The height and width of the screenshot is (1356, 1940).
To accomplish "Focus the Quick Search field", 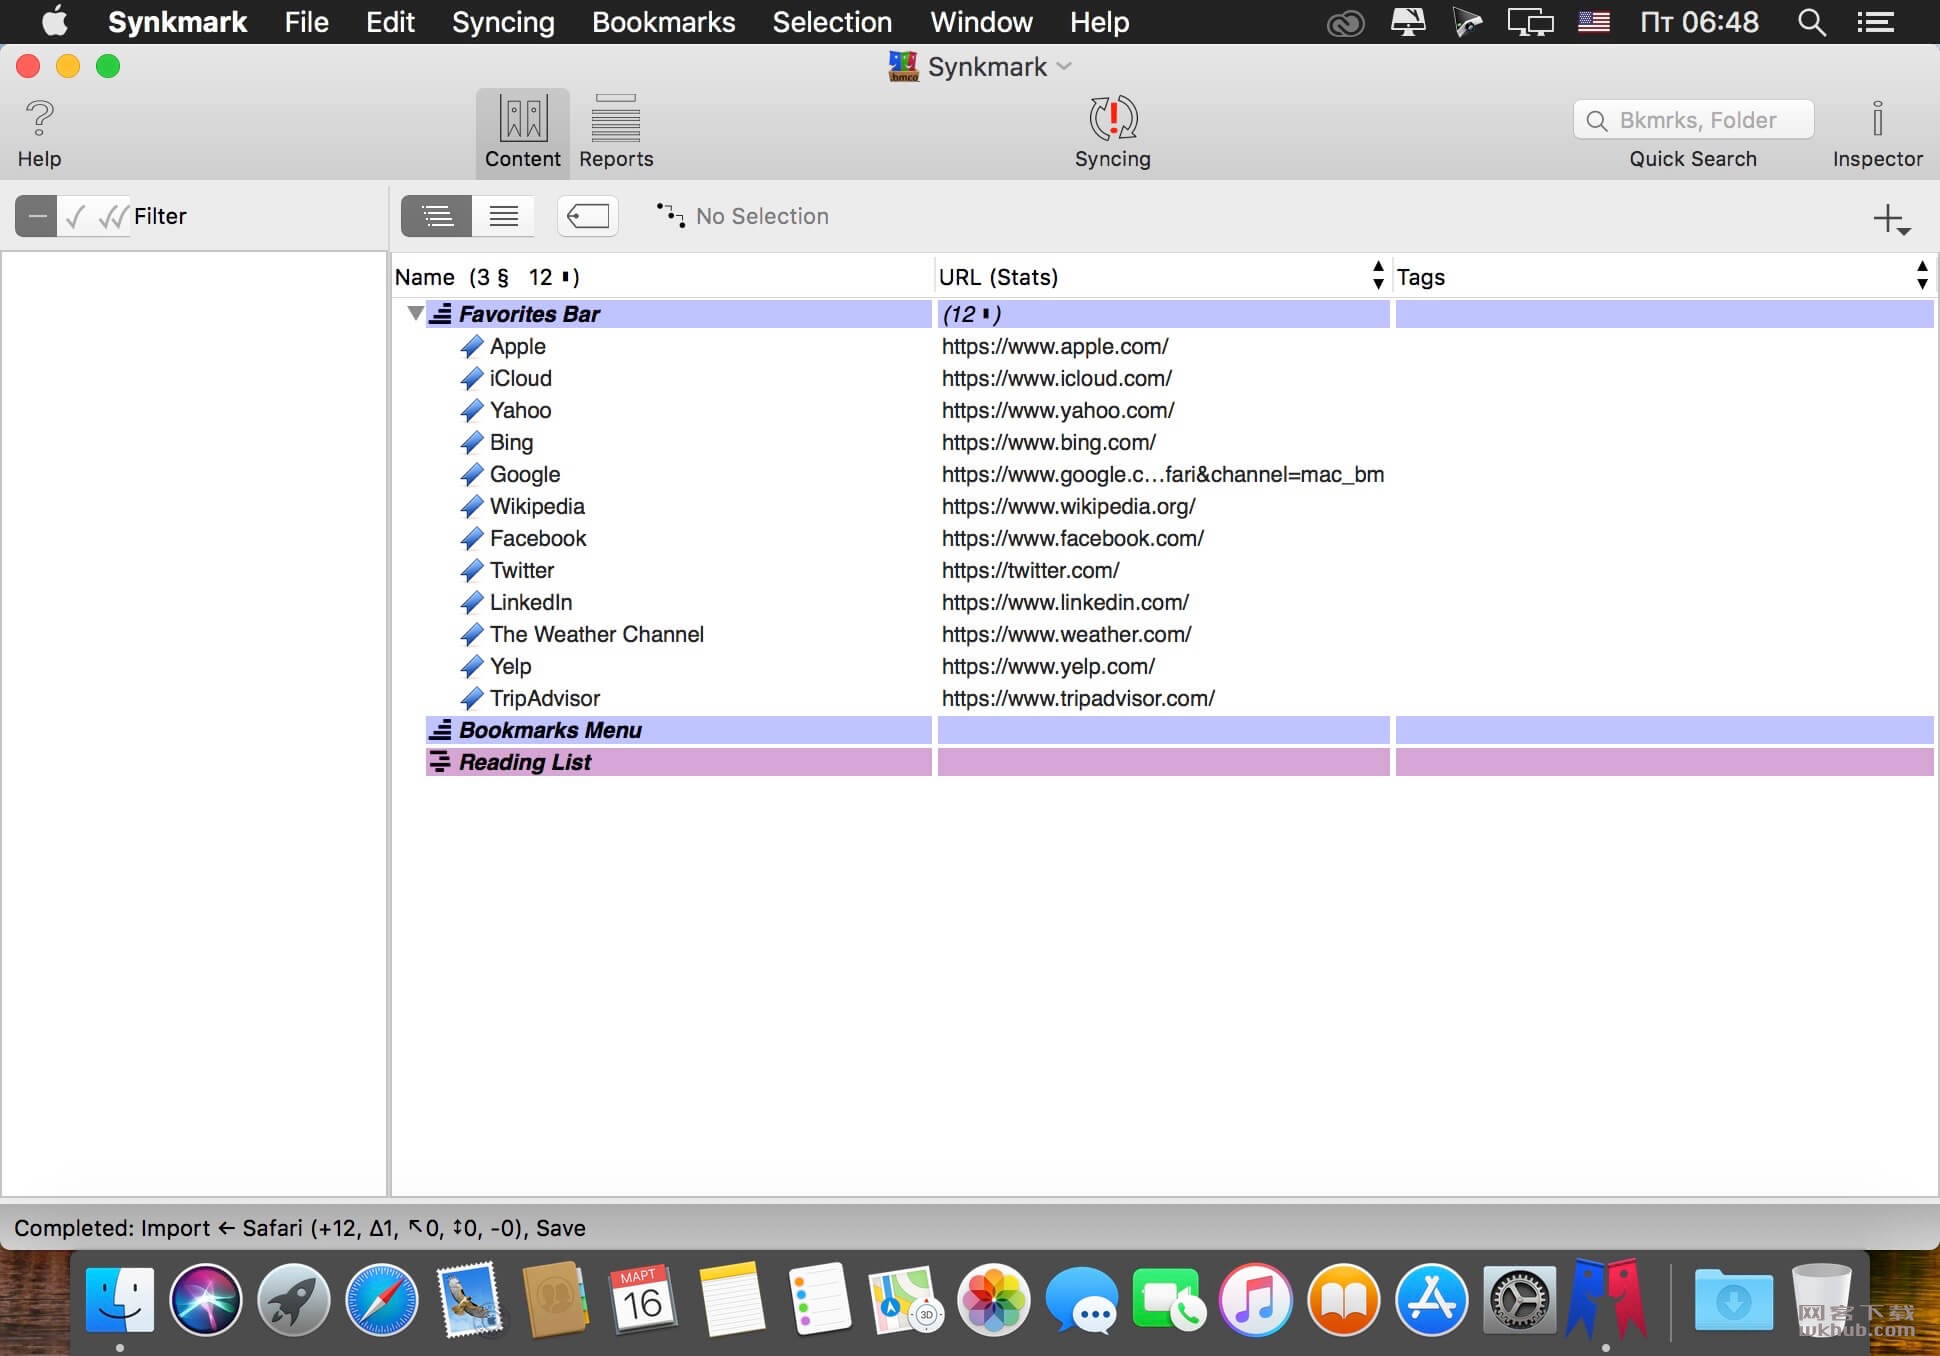I will pos(1693,120).
